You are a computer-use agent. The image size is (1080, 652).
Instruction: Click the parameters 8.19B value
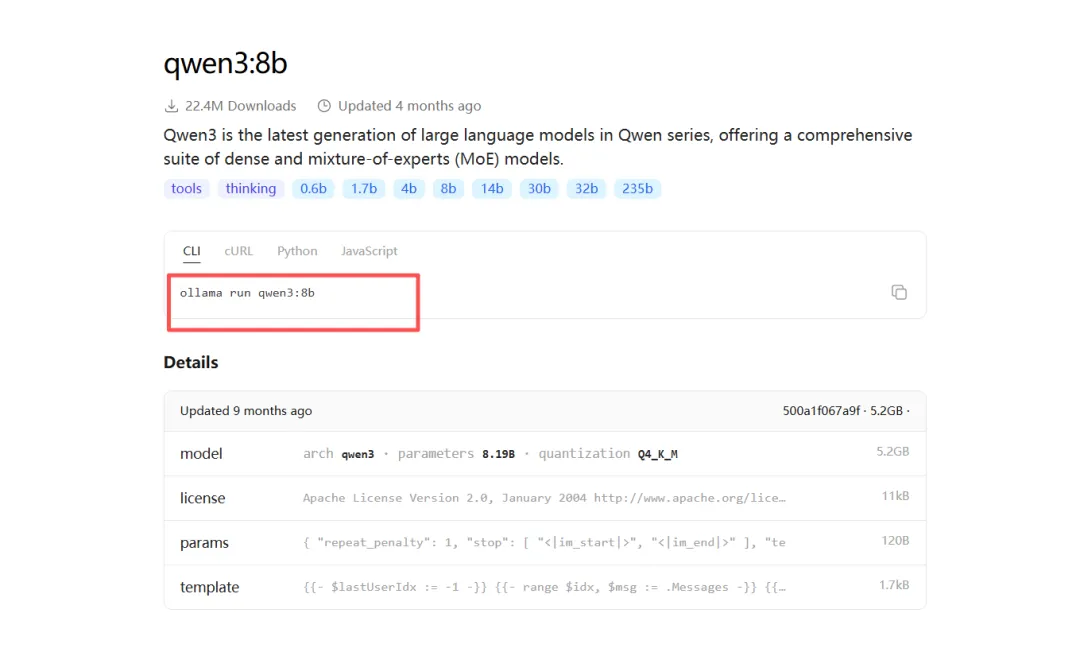tap(499, 454)
